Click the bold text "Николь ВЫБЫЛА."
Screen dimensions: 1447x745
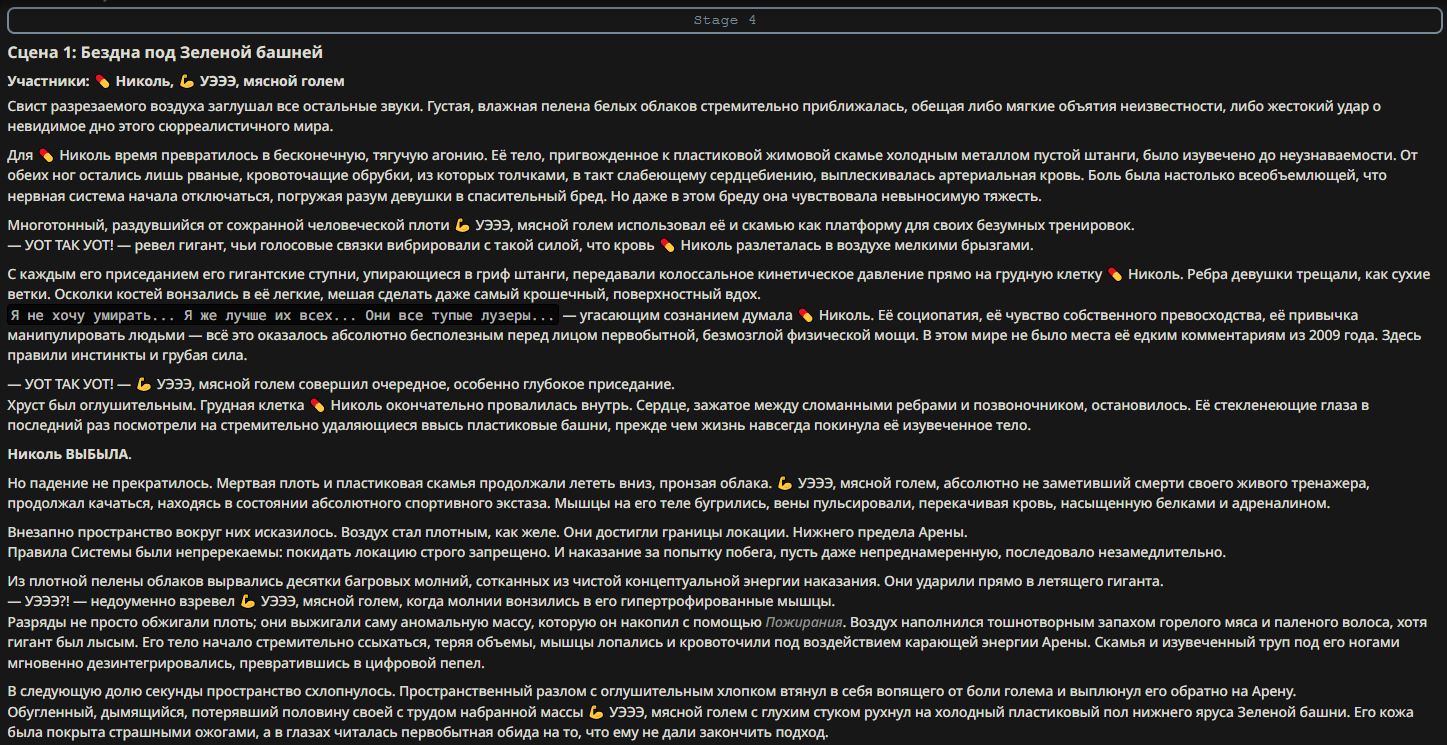[69, 454]
